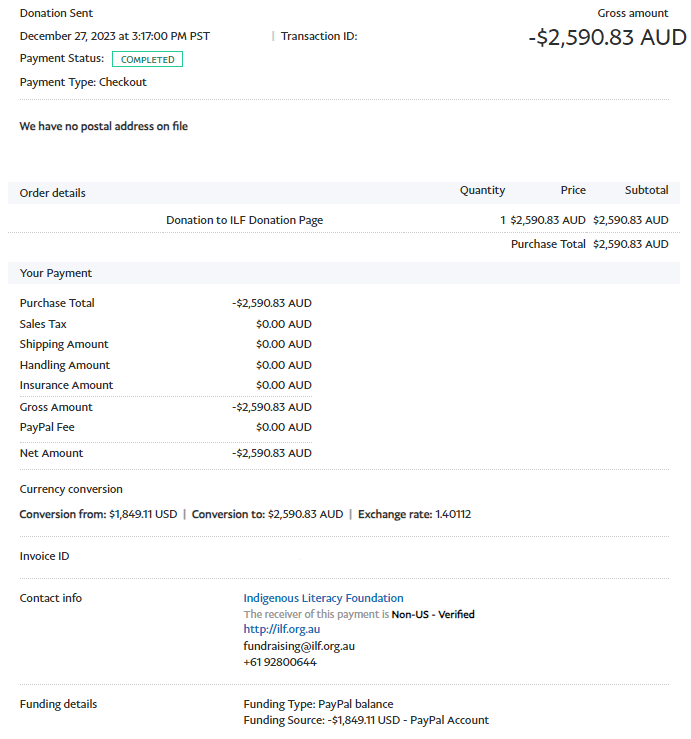The width and height of the screenshot is (691, 739).
Task: Select 'Conversion to: $2,590.83 AUD'
Action: coord(267,514)
